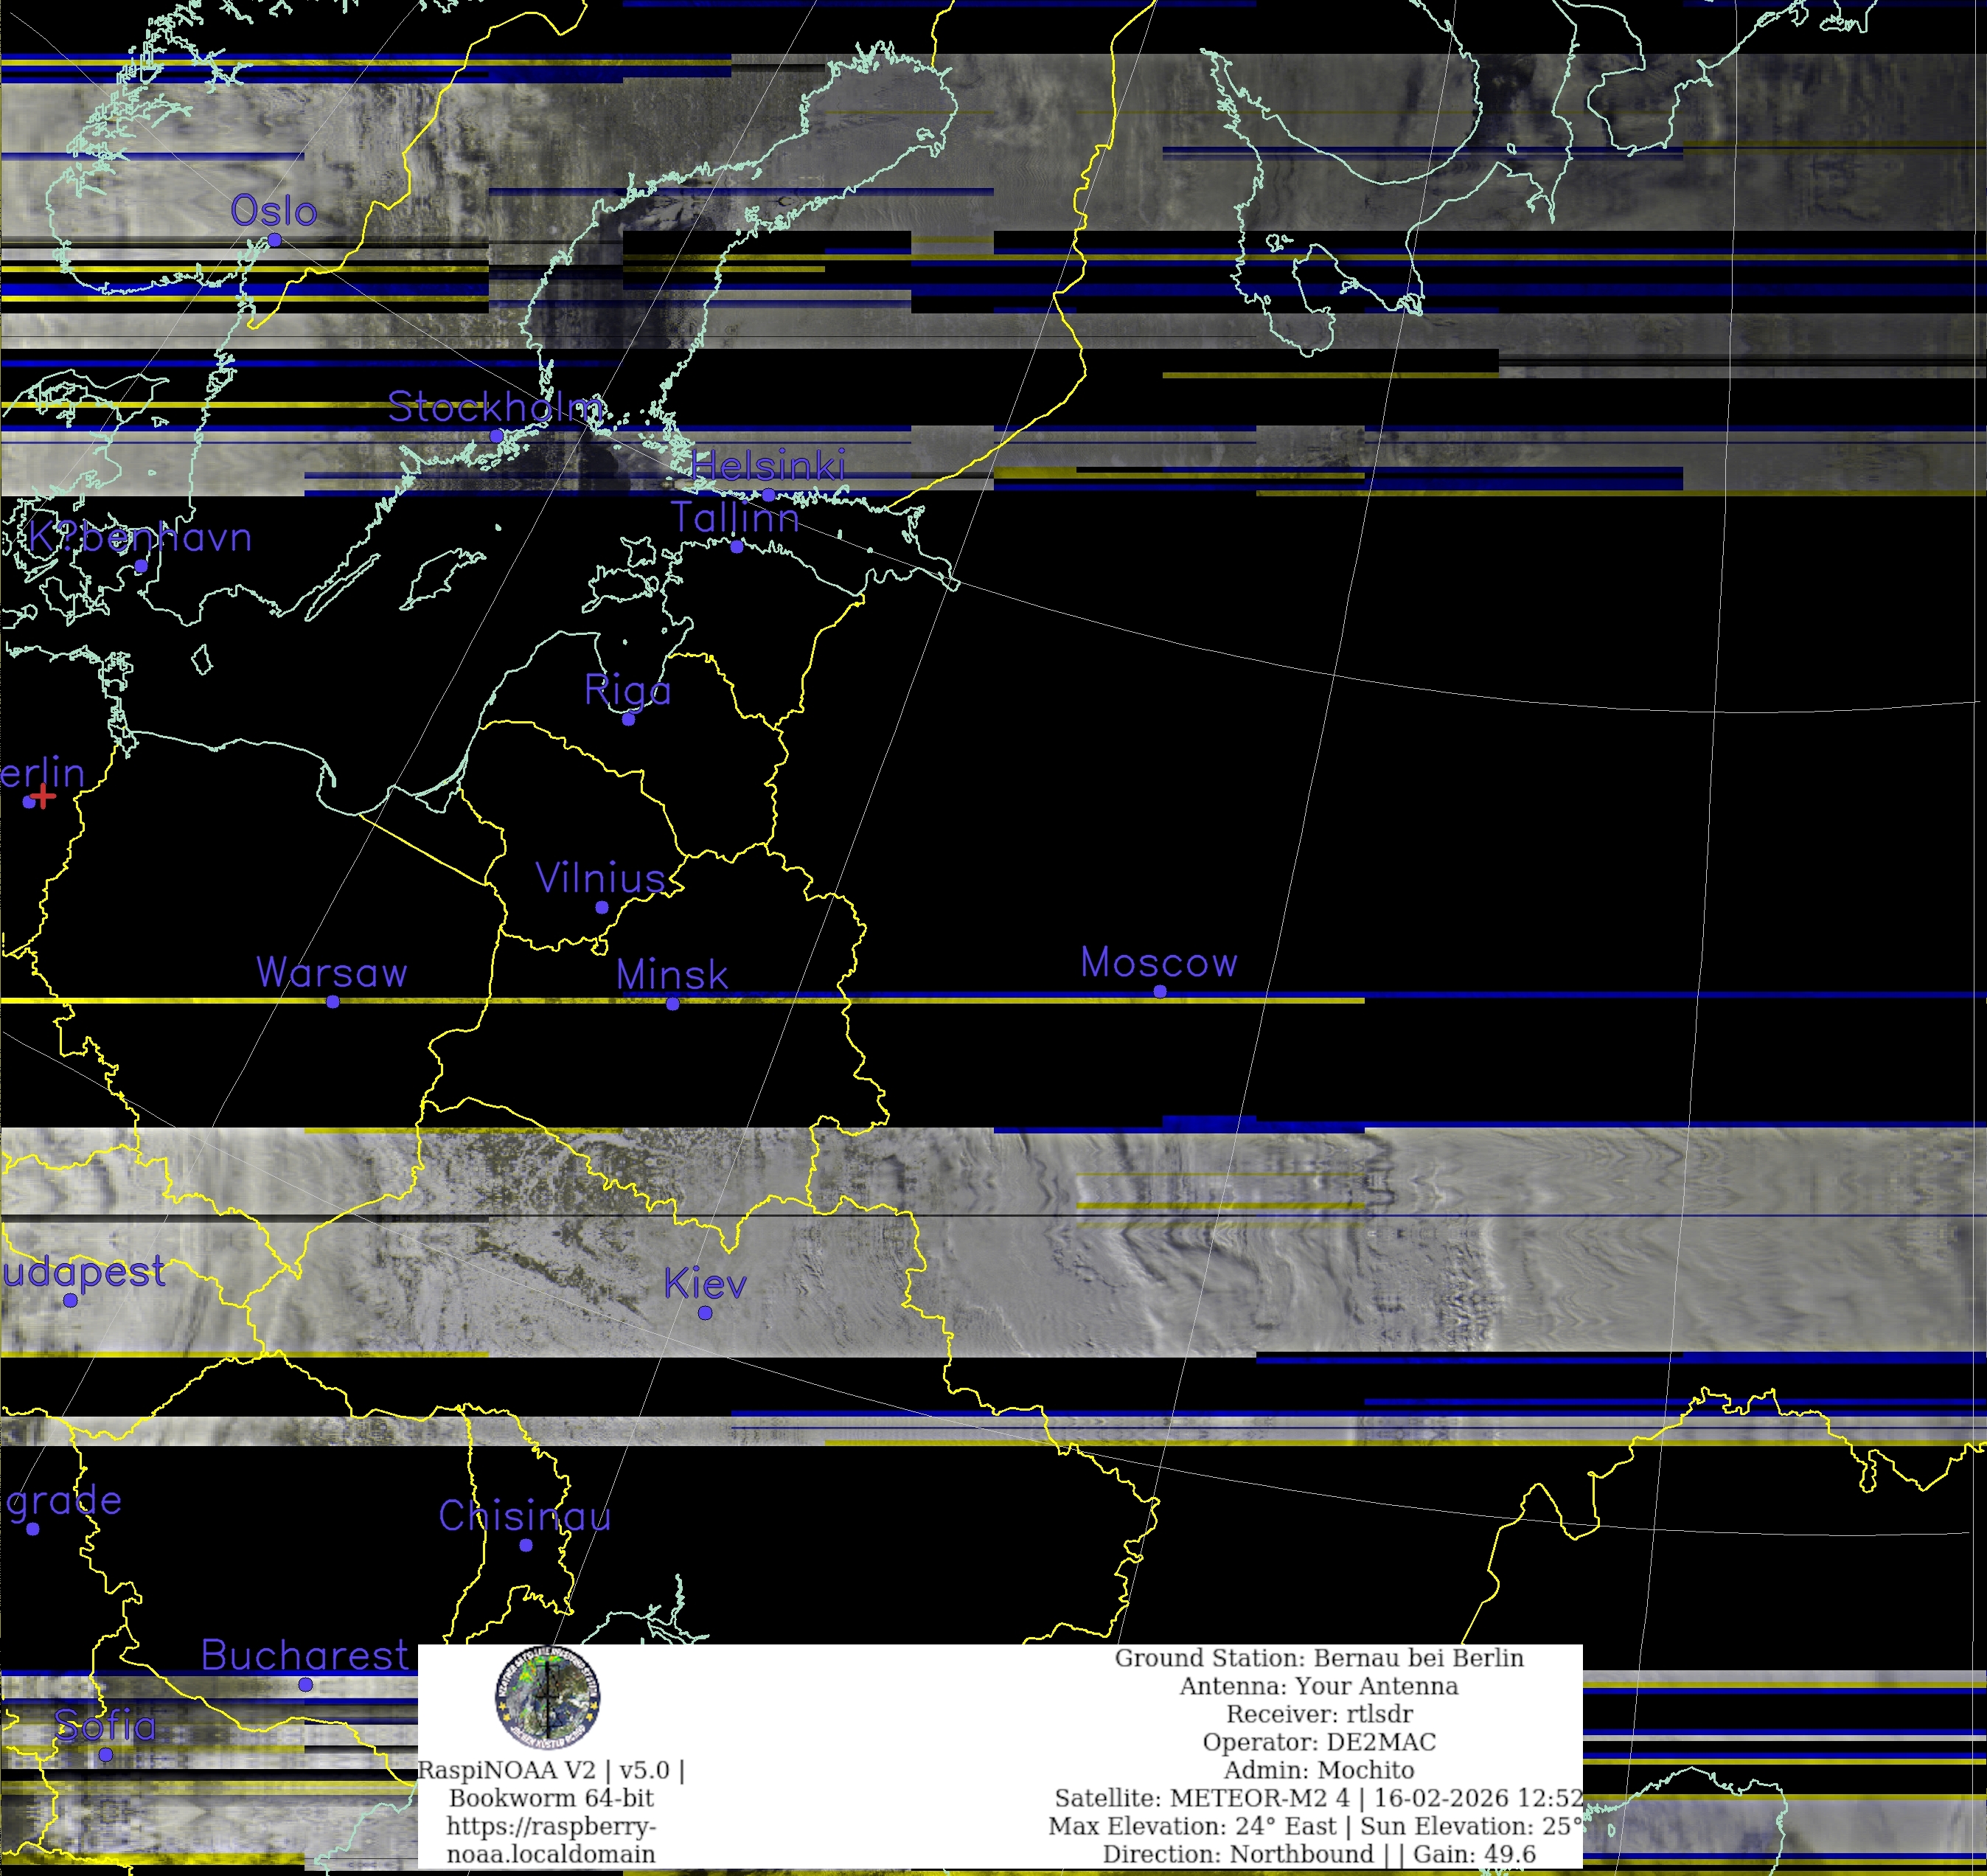Click the Helsinki city label
The image size is (1987, 1876).
pyautogui.click(x=768, y=466)
